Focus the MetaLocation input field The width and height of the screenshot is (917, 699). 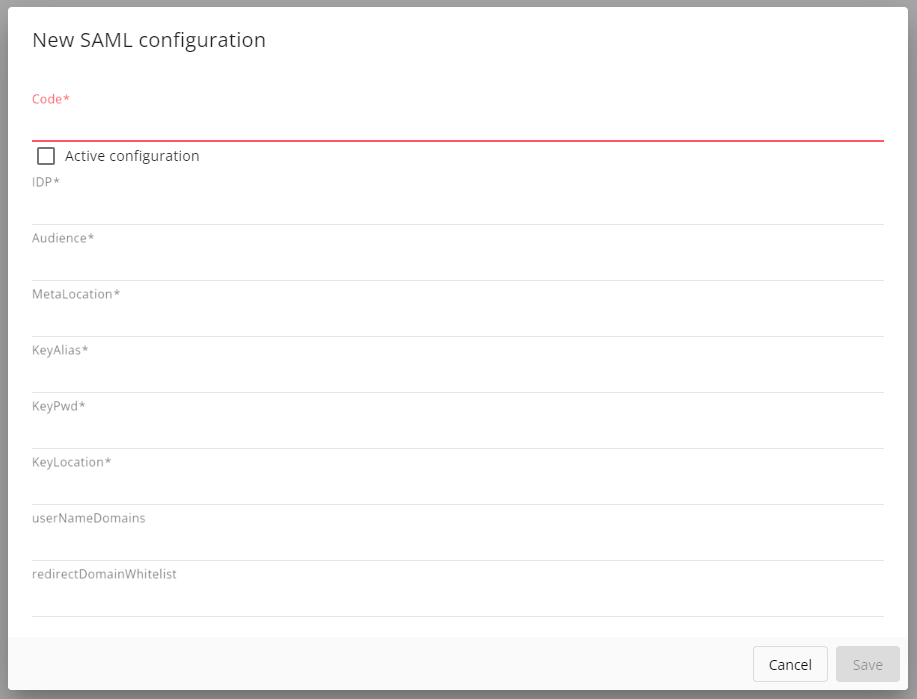(457, 320)
